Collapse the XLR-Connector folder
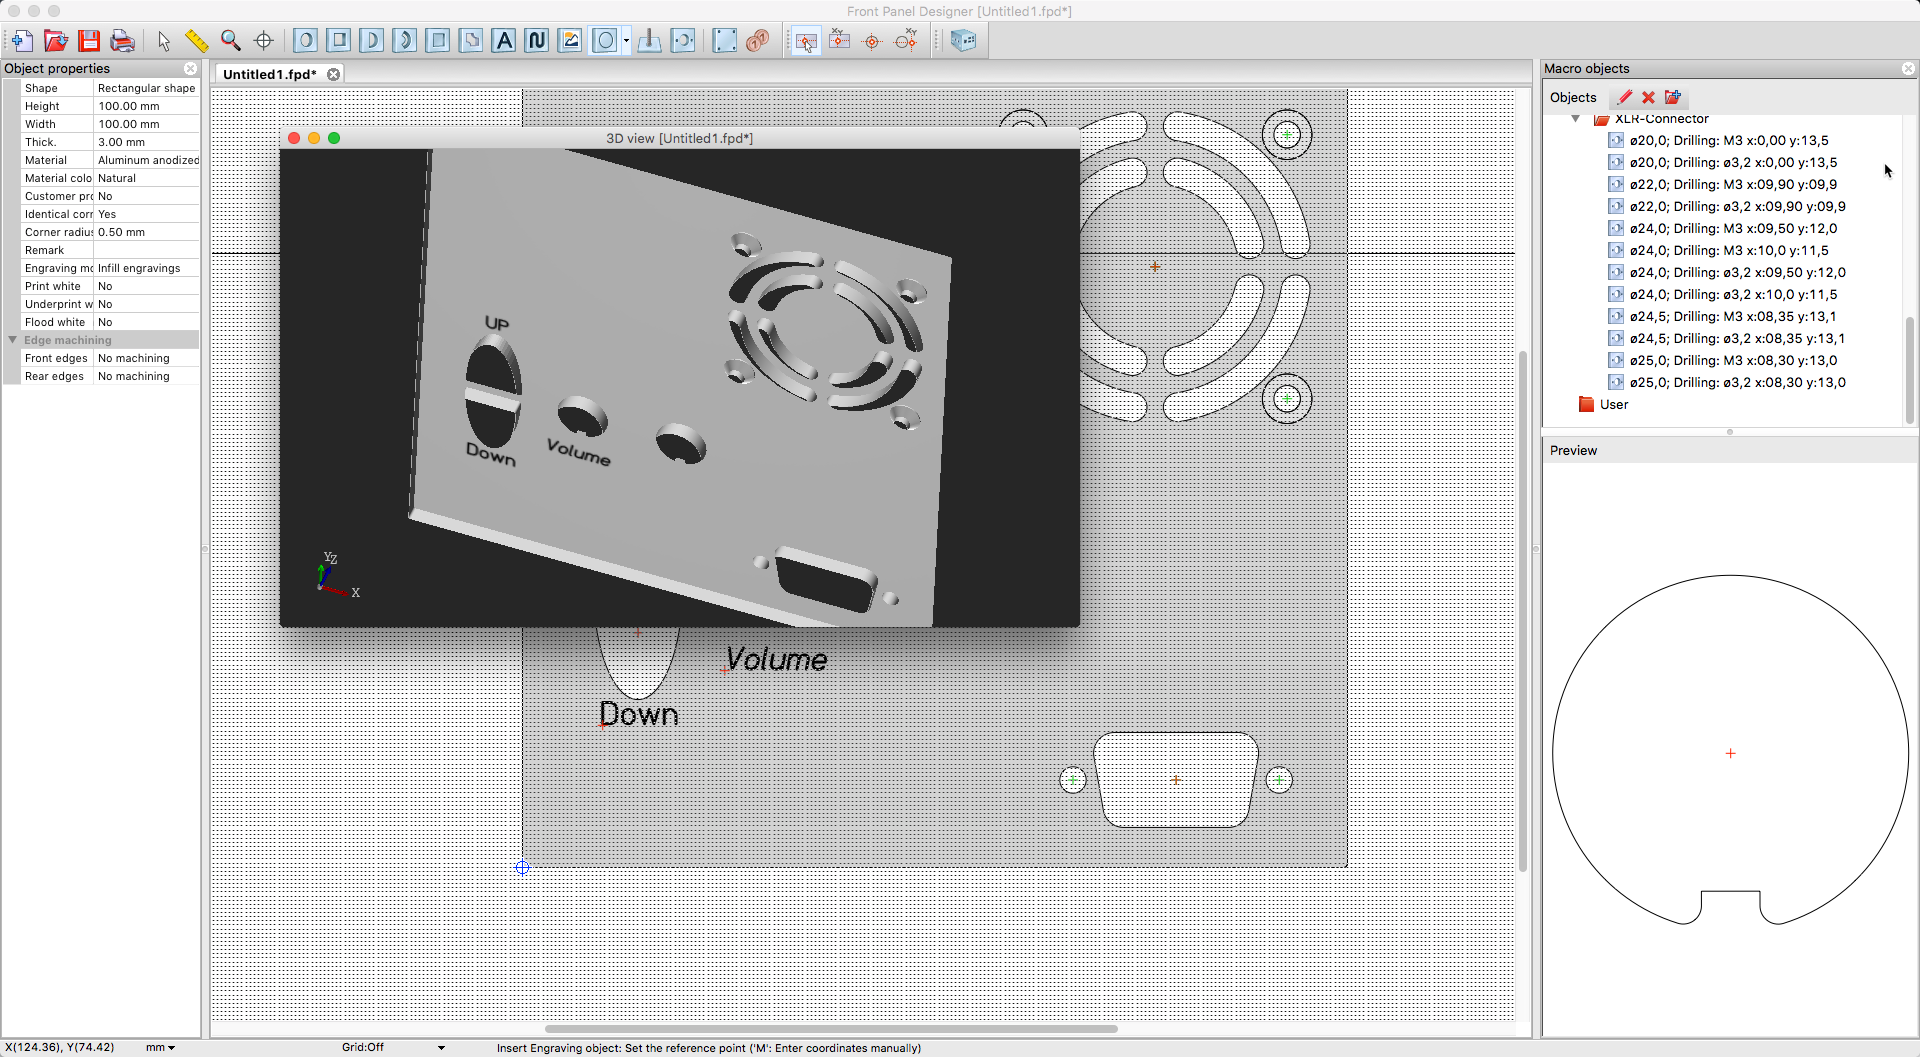 pos(1576,119)
